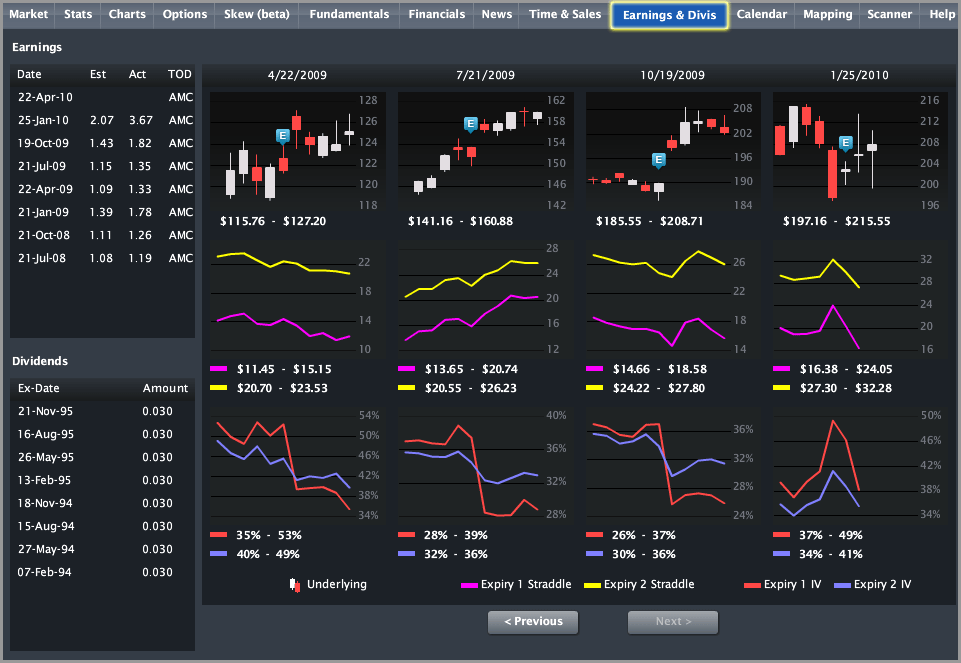
Task: Click the 7/21/2009 implied volatility chart
Action: point(485,465)
